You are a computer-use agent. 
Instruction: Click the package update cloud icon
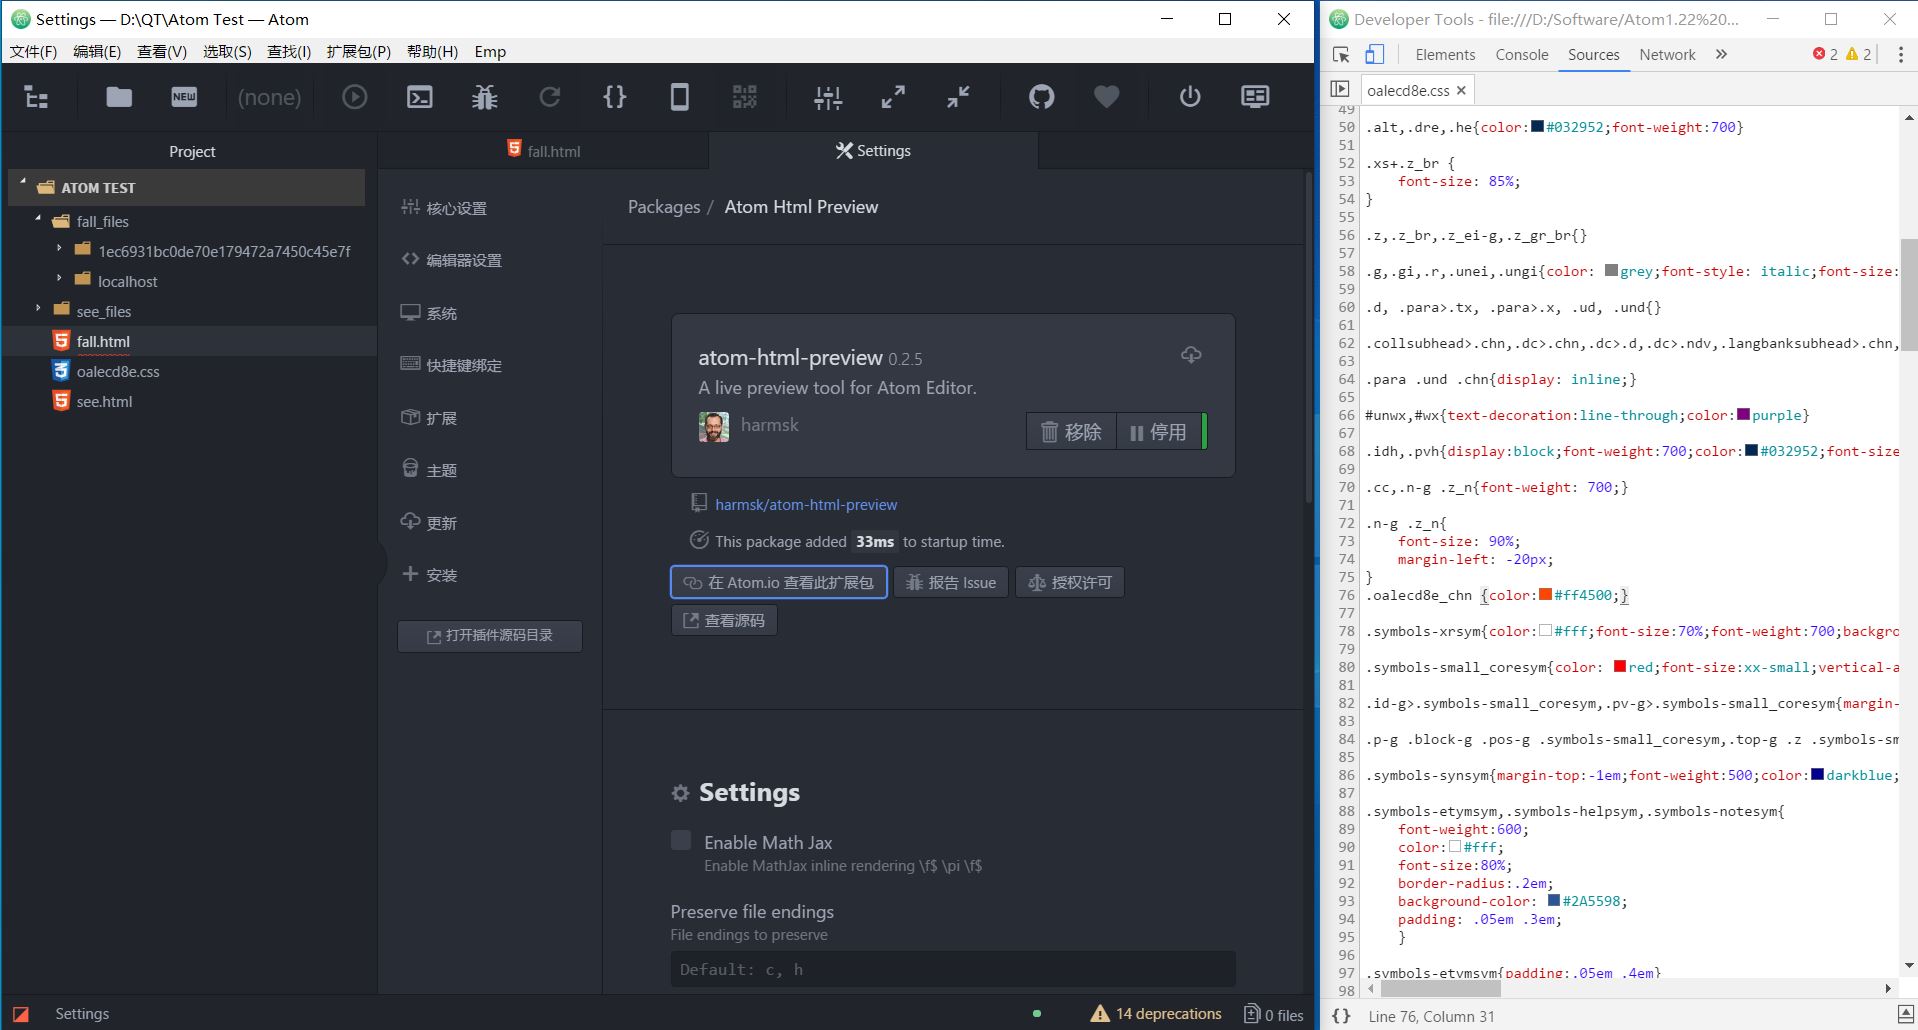pos(1191,355)
